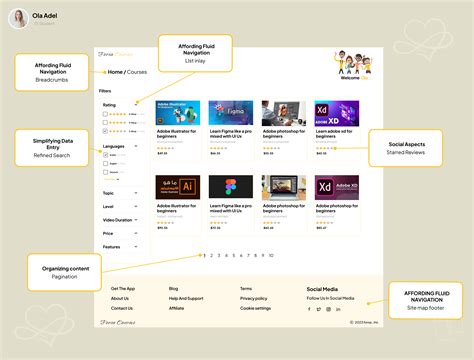
Task: Open the laptop photo course thumbnail
Action: pyautogui.click(x=284, y=187)
